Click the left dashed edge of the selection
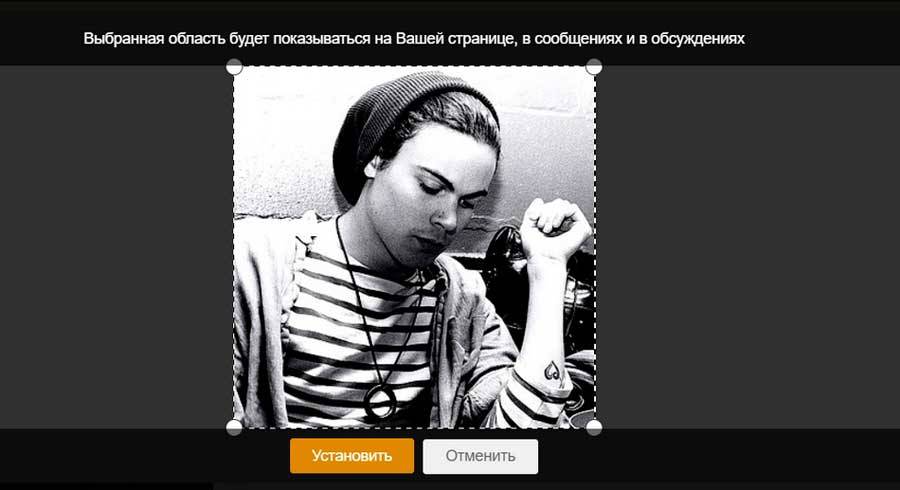The image size is (900, 490). coord(234,247)
